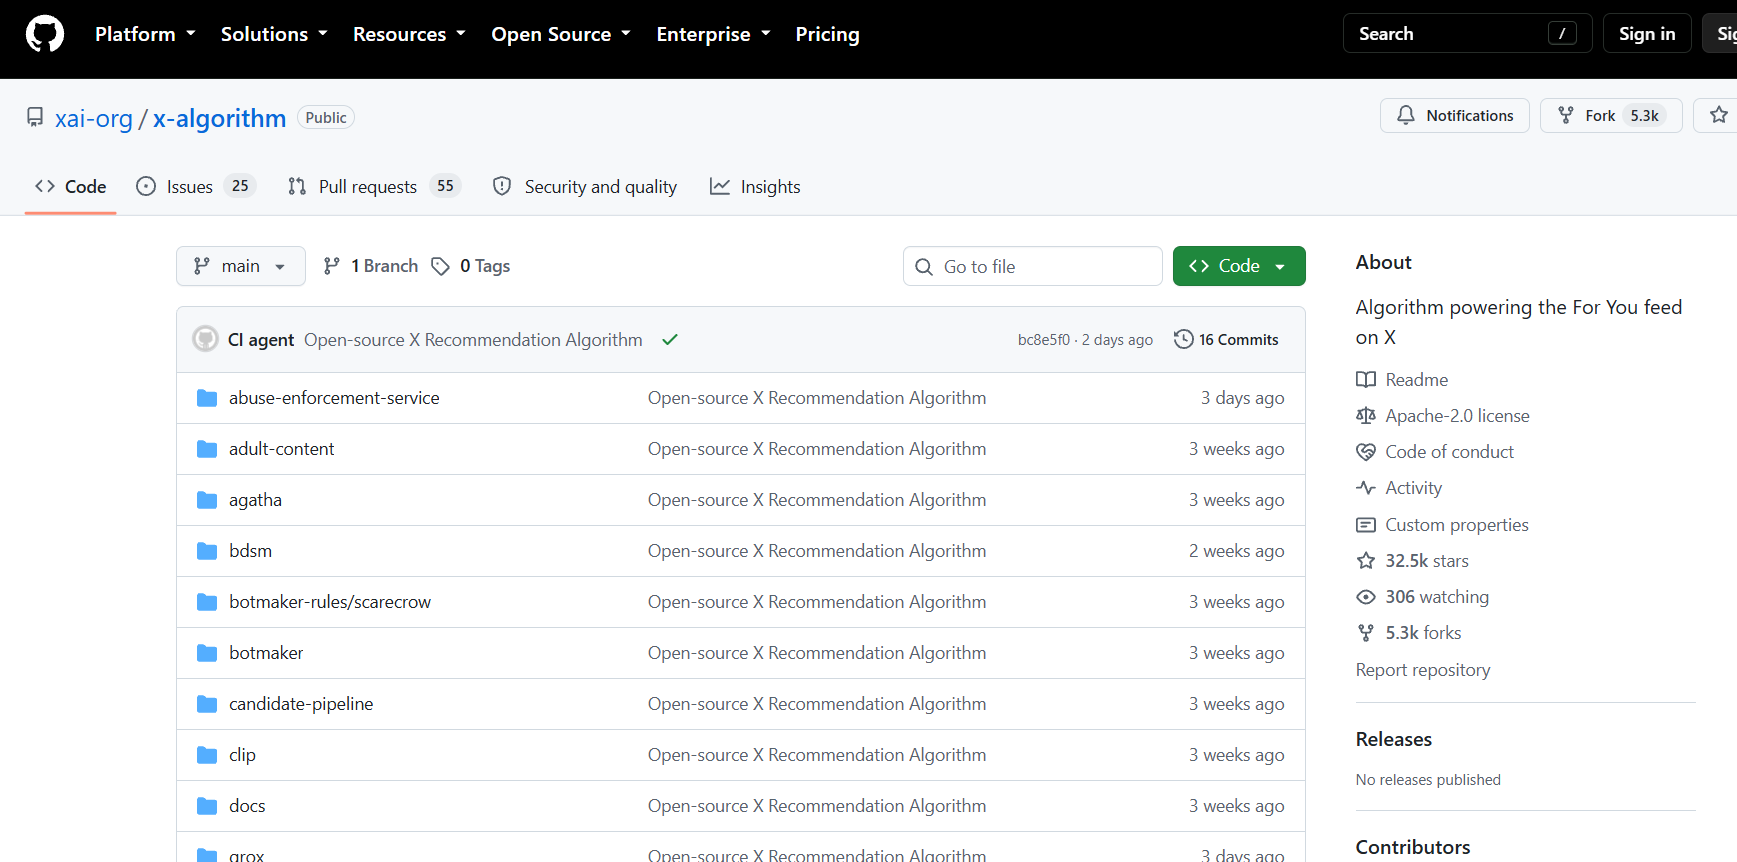Click the 306 watching text
The image size is (1737, 862).
point(1437,597)
